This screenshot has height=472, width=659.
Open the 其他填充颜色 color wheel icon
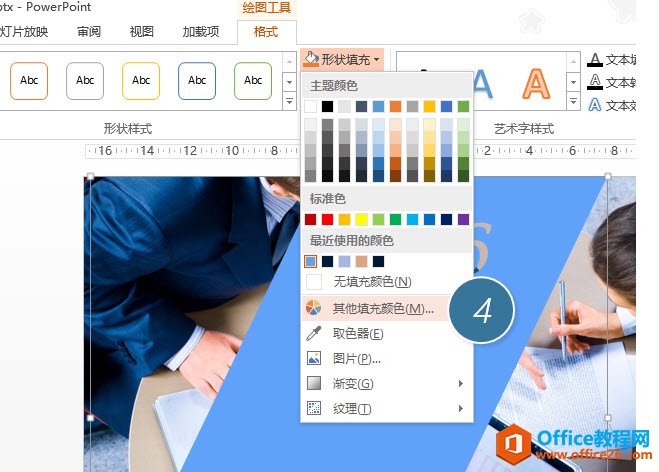pyautogui.click(x=314, y=308)
